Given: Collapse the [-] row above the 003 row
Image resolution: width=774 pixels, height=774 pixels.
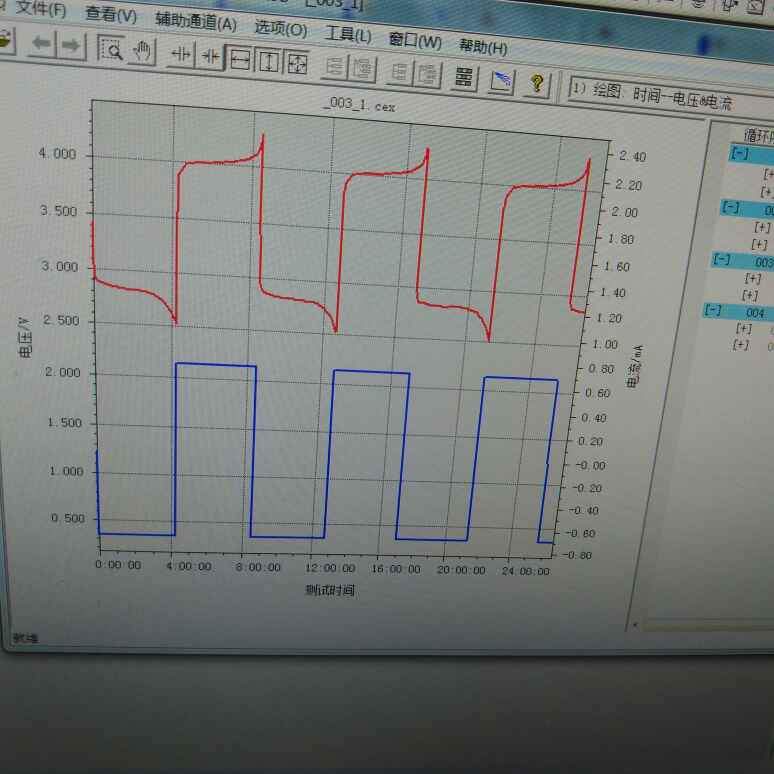Looking at the screenshot, I should [x=731, y=207].
